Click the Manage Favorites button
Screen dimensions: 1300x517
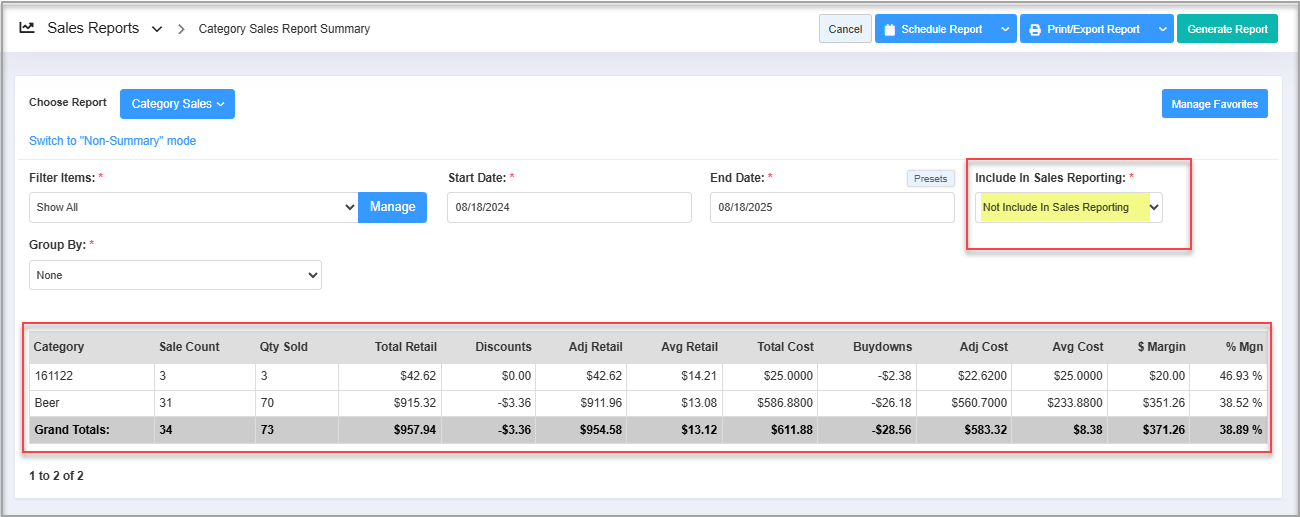click(1214, 104)
